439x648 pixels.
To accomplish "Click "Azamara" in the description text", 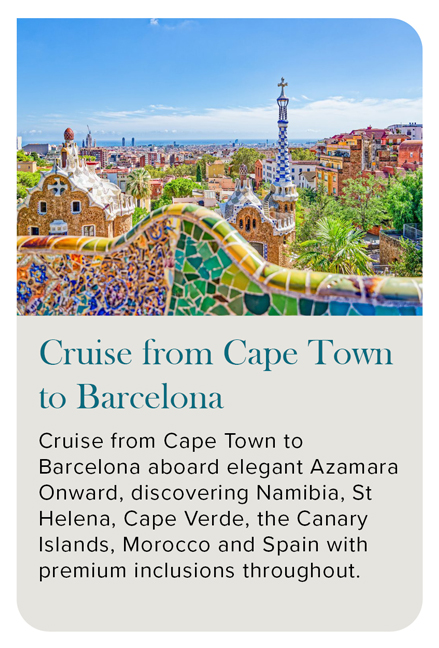I will click(354, 467).
